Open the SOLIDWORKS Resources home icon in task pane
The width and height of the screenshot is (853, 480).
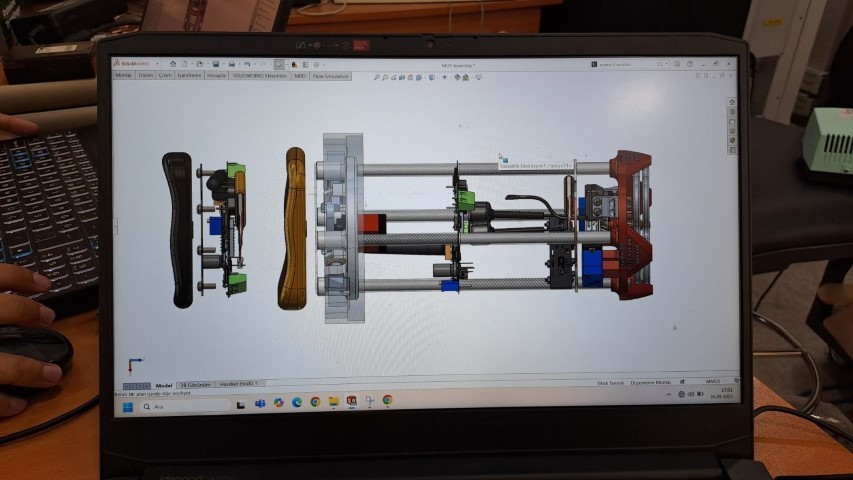coord(732,104)
